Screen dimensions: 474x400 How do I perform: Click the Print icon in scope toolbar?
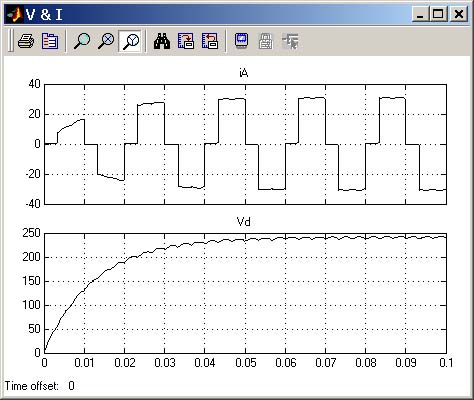point(26,41)
